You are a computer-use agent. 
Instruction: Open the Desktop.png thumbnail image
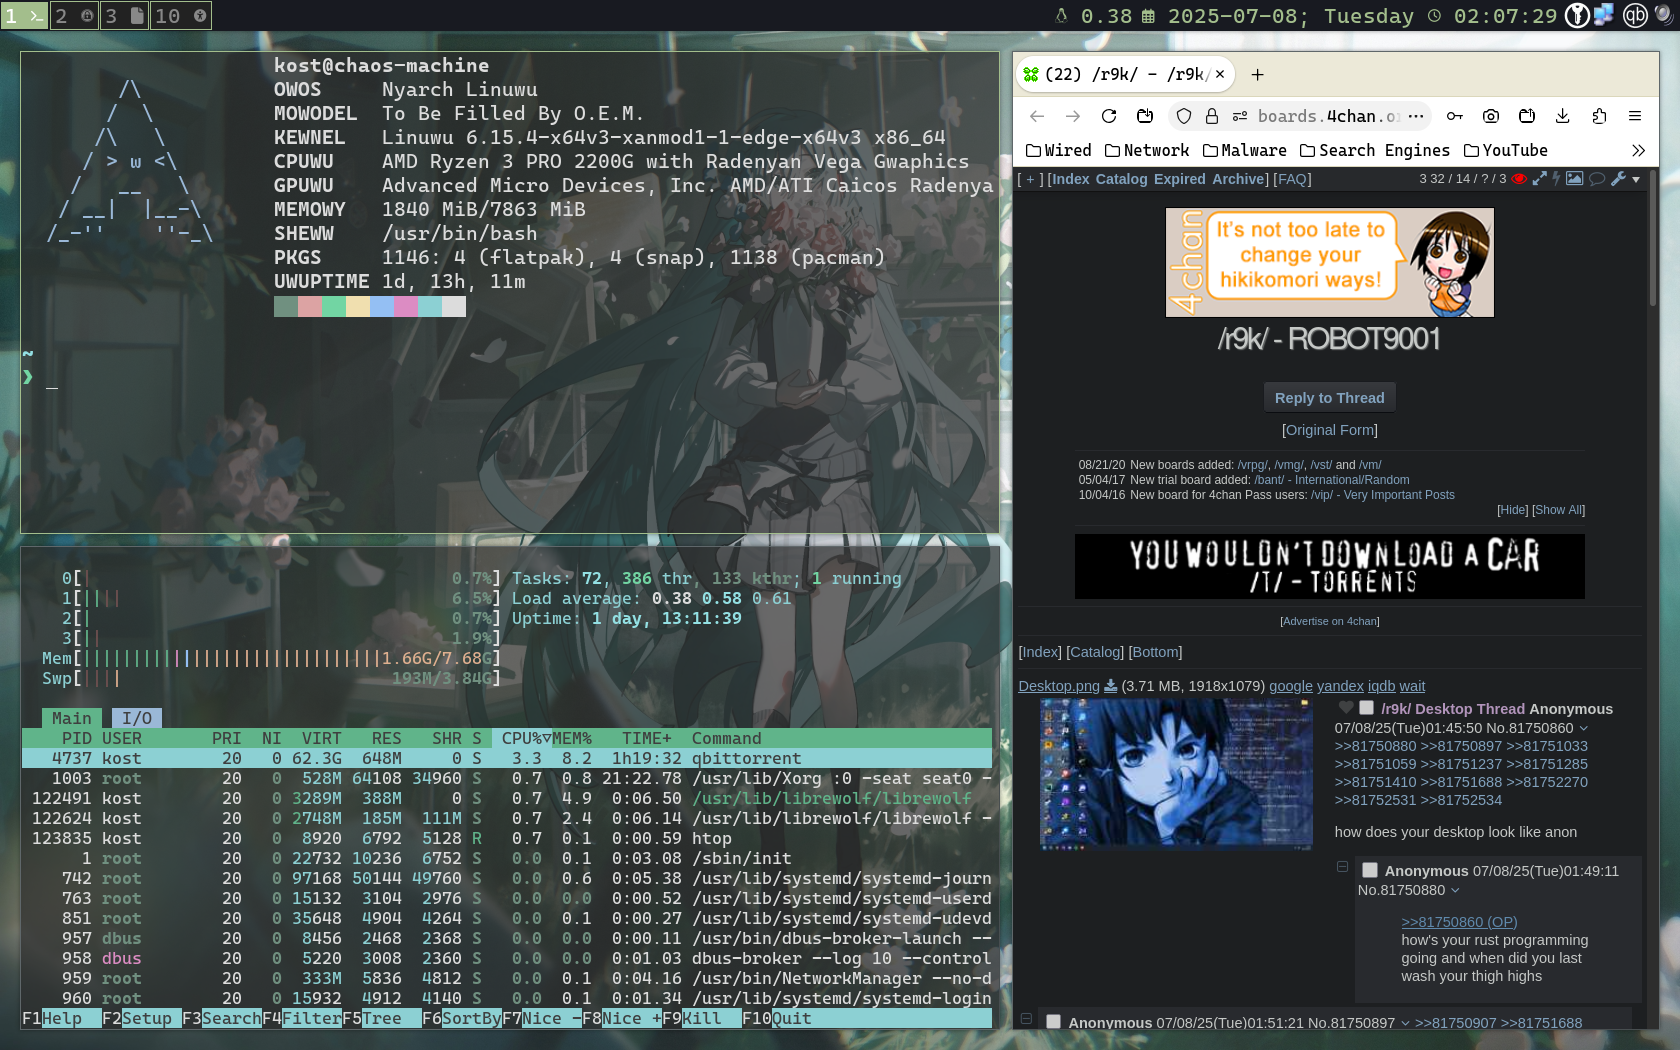(1176, 774)
